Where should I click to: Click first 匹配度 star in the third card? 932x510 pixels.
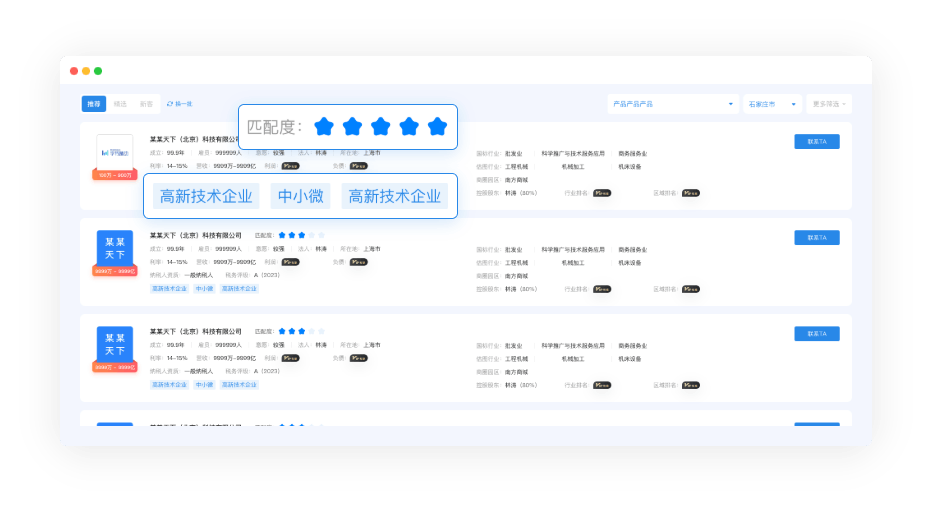coord(282,331)
